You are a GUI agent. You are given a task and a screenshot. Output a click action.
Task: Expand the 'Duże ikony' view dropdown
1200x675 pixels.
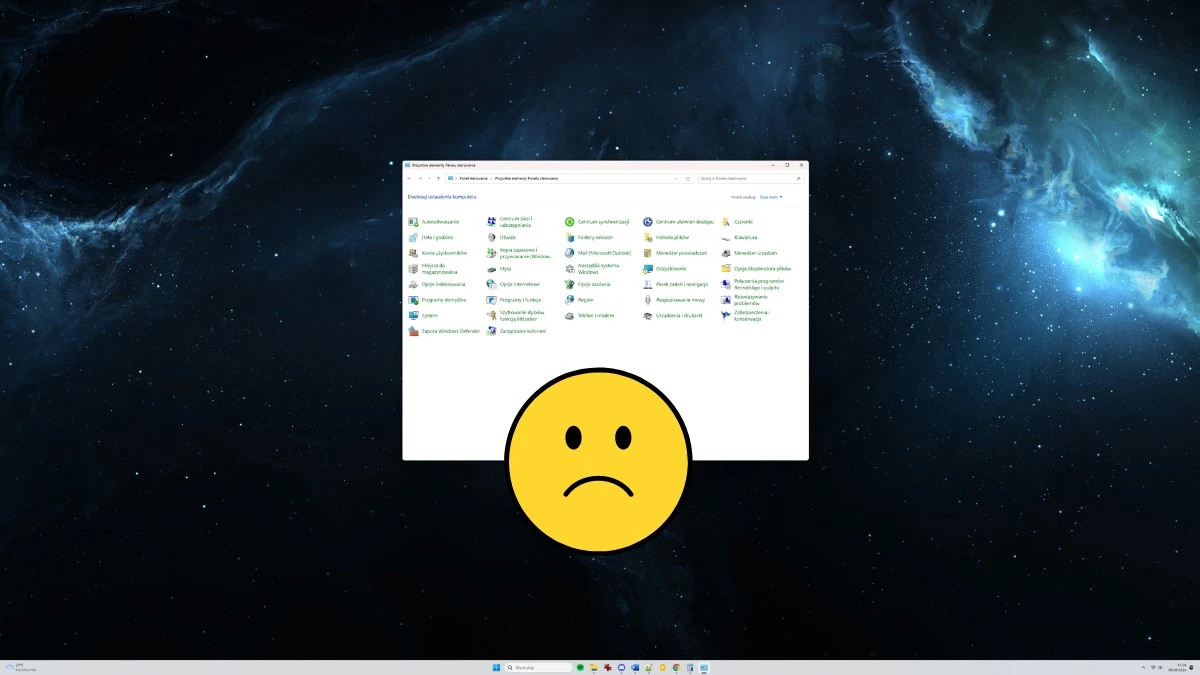[x=771, y=197]
